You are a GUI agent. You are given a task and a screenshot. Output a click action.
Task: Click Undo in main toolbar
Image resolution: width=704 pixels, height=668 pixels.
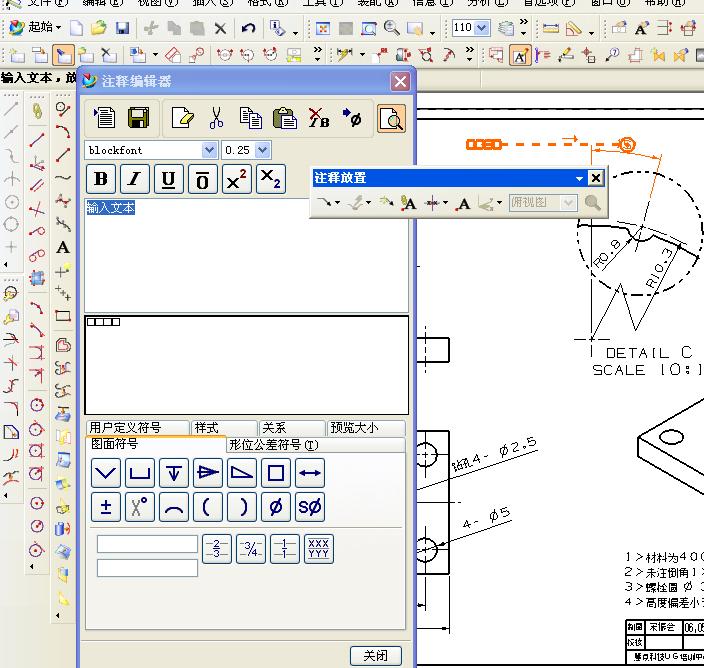click(248, 28)
